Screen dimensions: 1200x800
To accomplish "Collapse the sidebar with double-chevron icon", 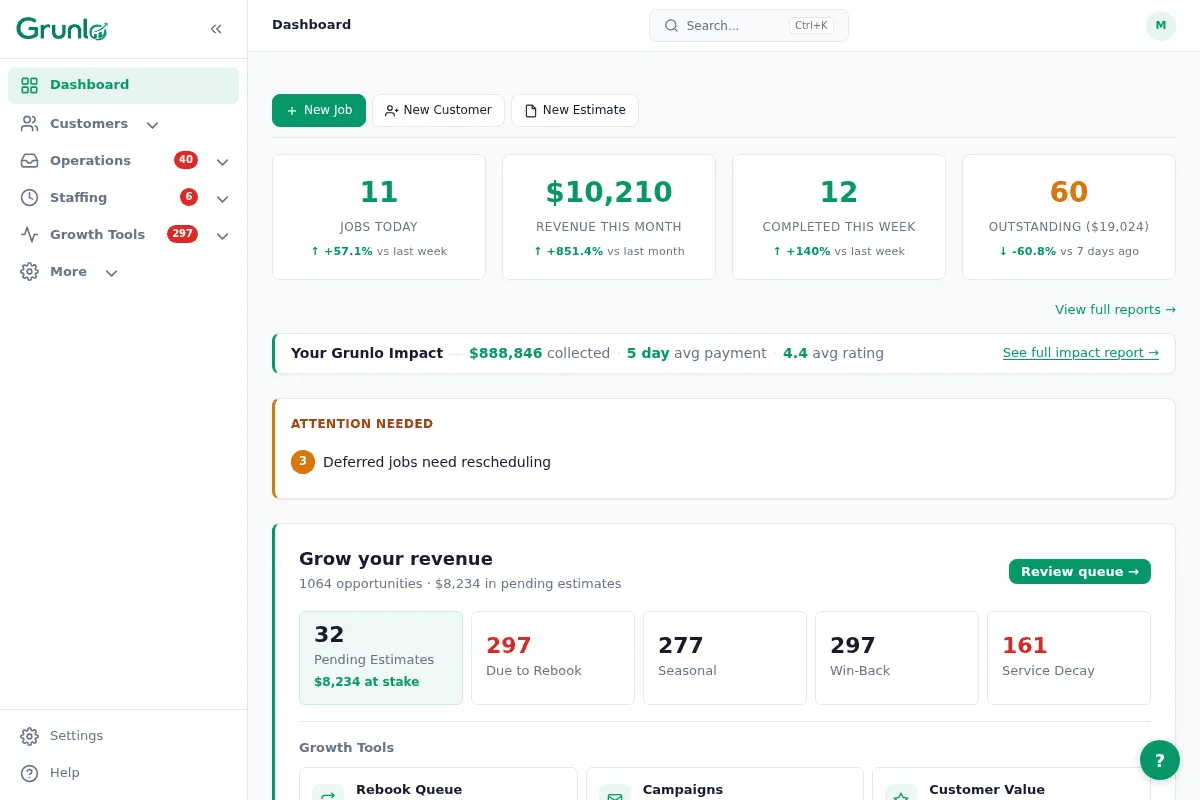I will pos(216,29).
